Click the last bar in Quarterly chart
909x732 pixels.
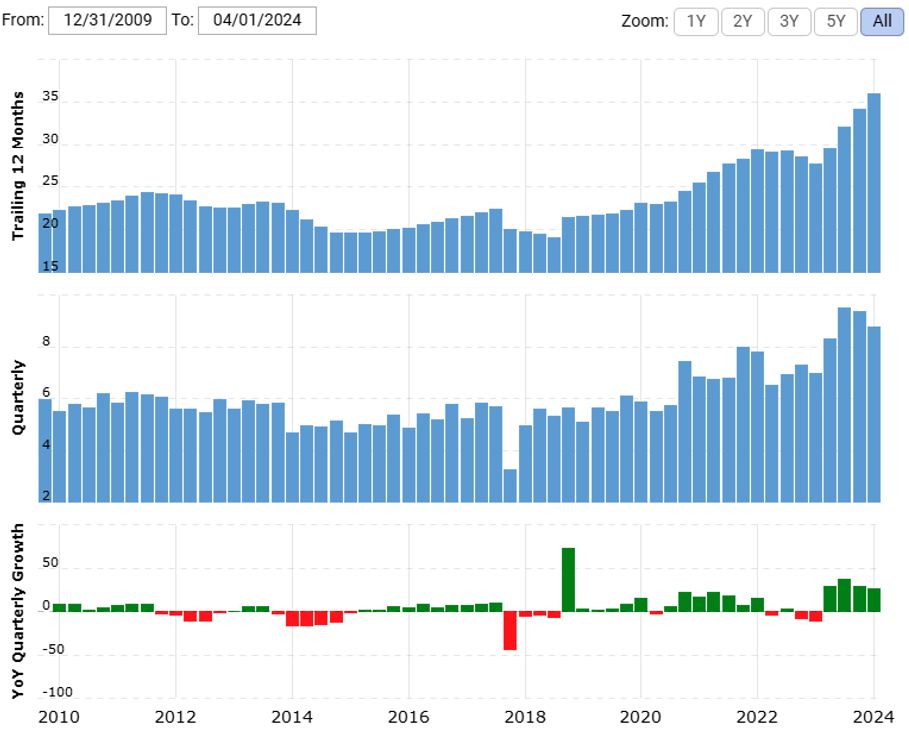click(x=873, y=414)
